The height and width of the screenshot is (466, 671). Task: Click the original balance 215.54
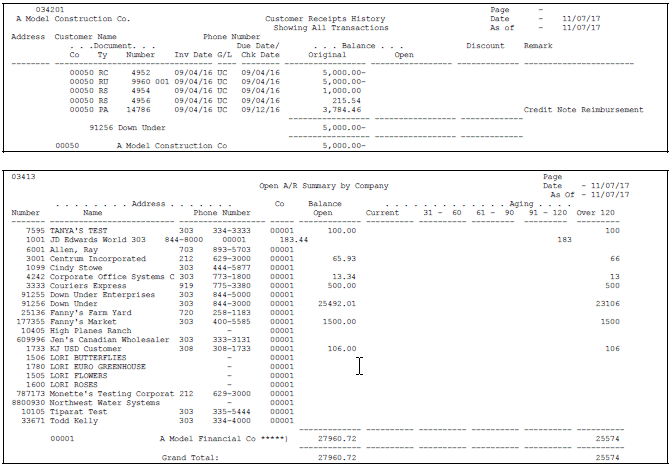pos(347,101)
